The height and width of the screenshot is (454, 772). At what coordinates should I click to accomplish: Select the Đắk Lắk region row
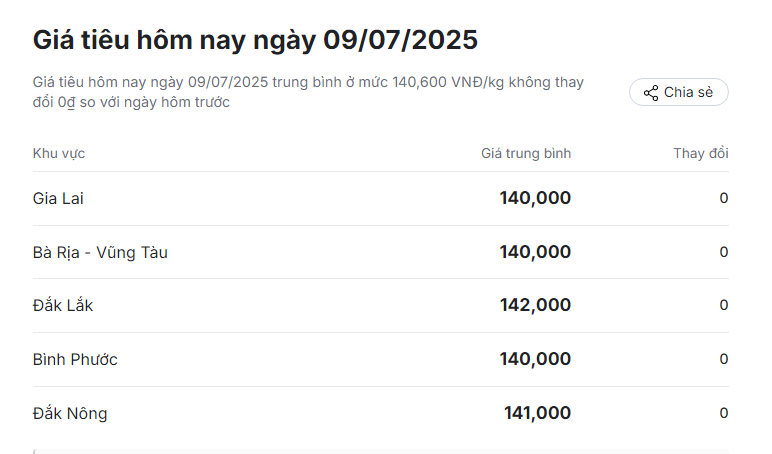pyautogui.click(x=381, y=305)
